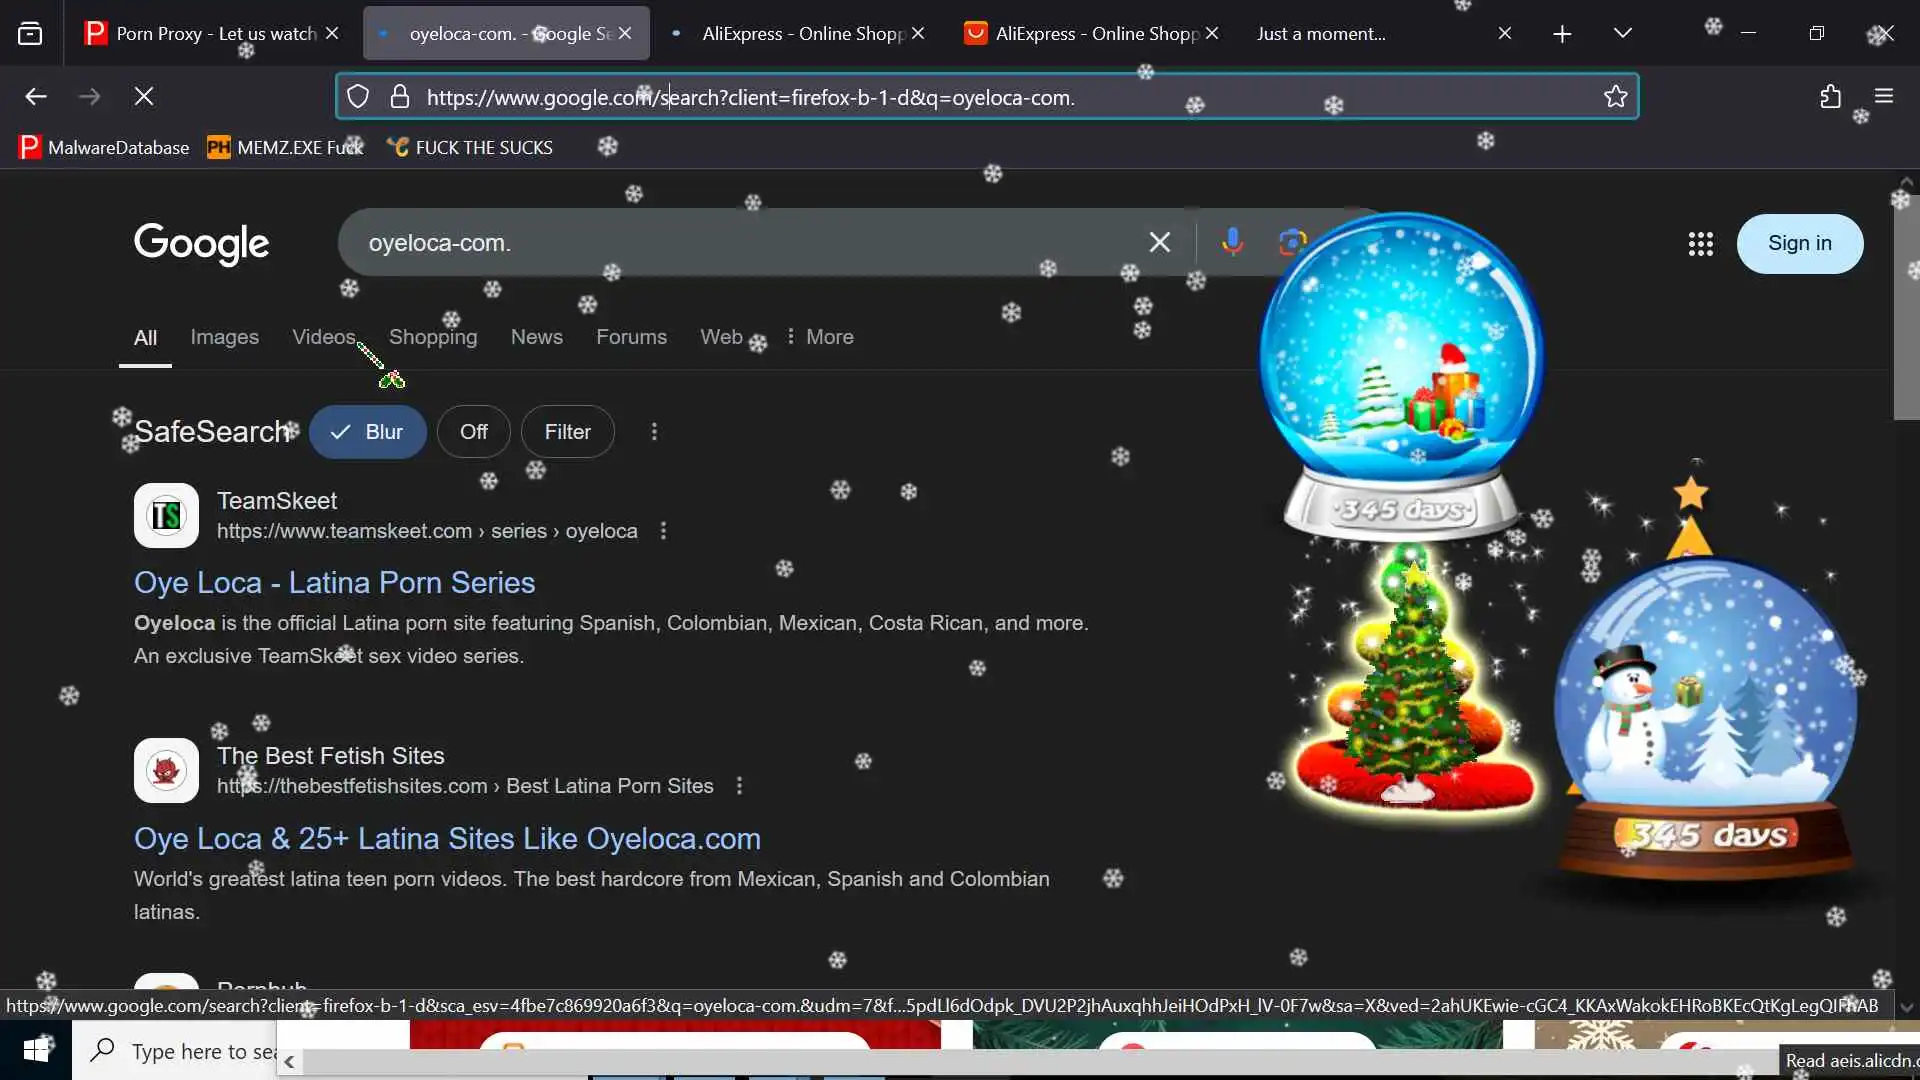
Task: Select the Filter SafeSearch option
Action: [x=567, y=432]
